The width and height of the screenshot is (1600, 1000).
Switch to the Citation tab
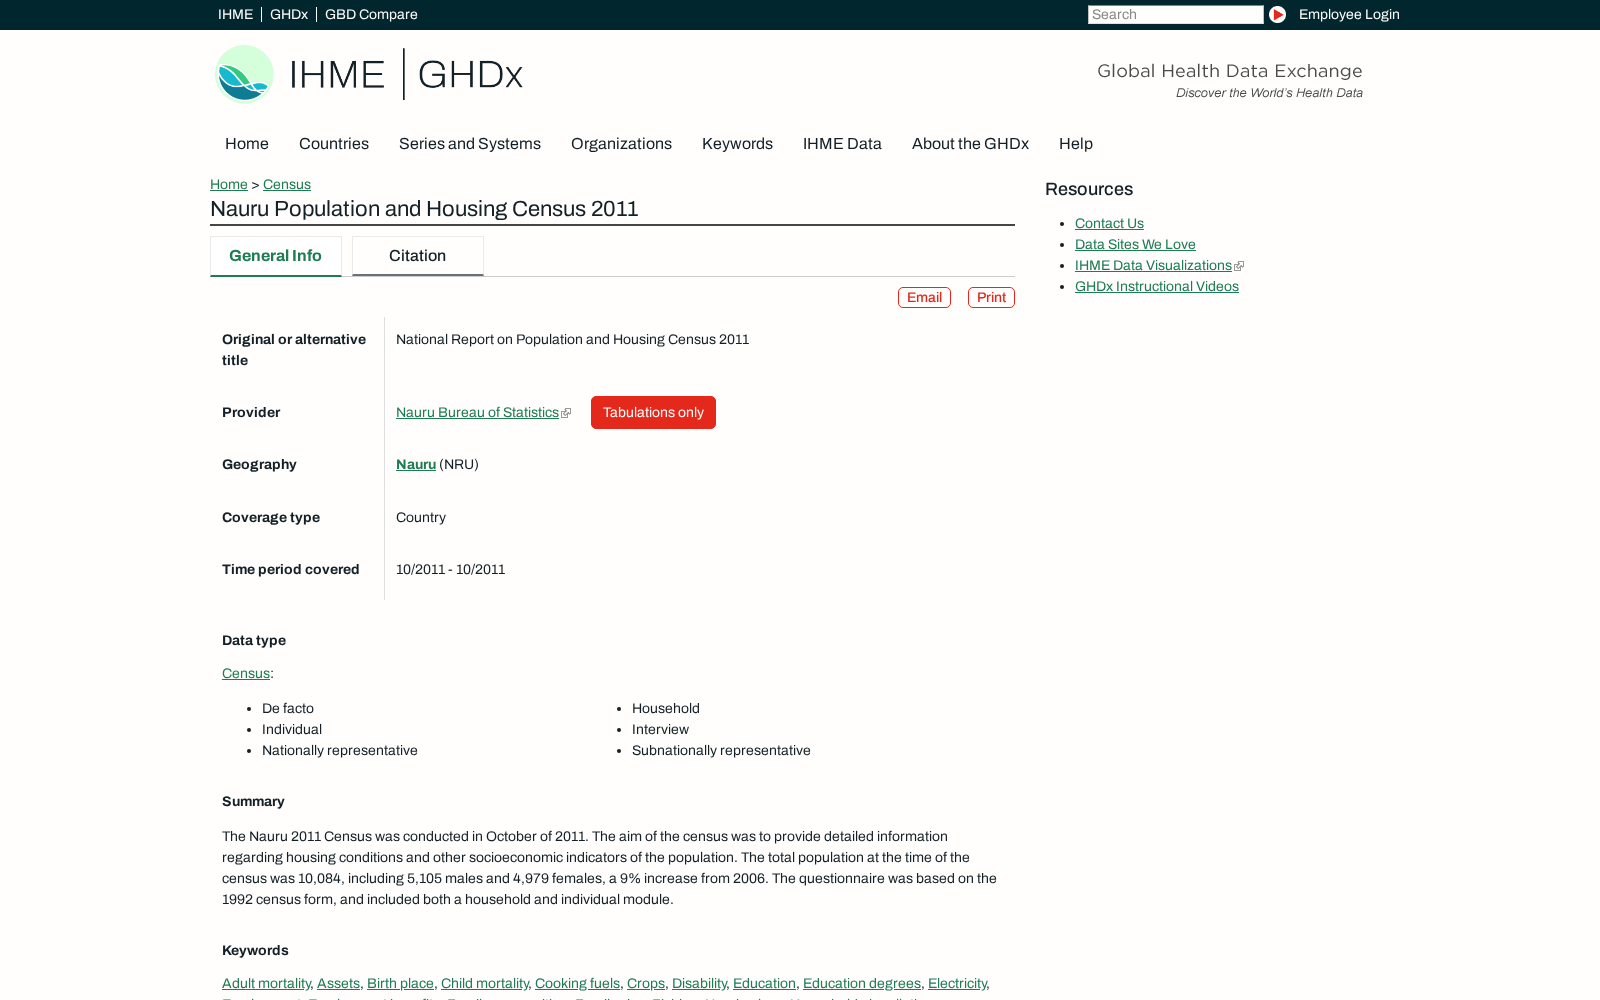pyautogui.click(x=418, y=256)
